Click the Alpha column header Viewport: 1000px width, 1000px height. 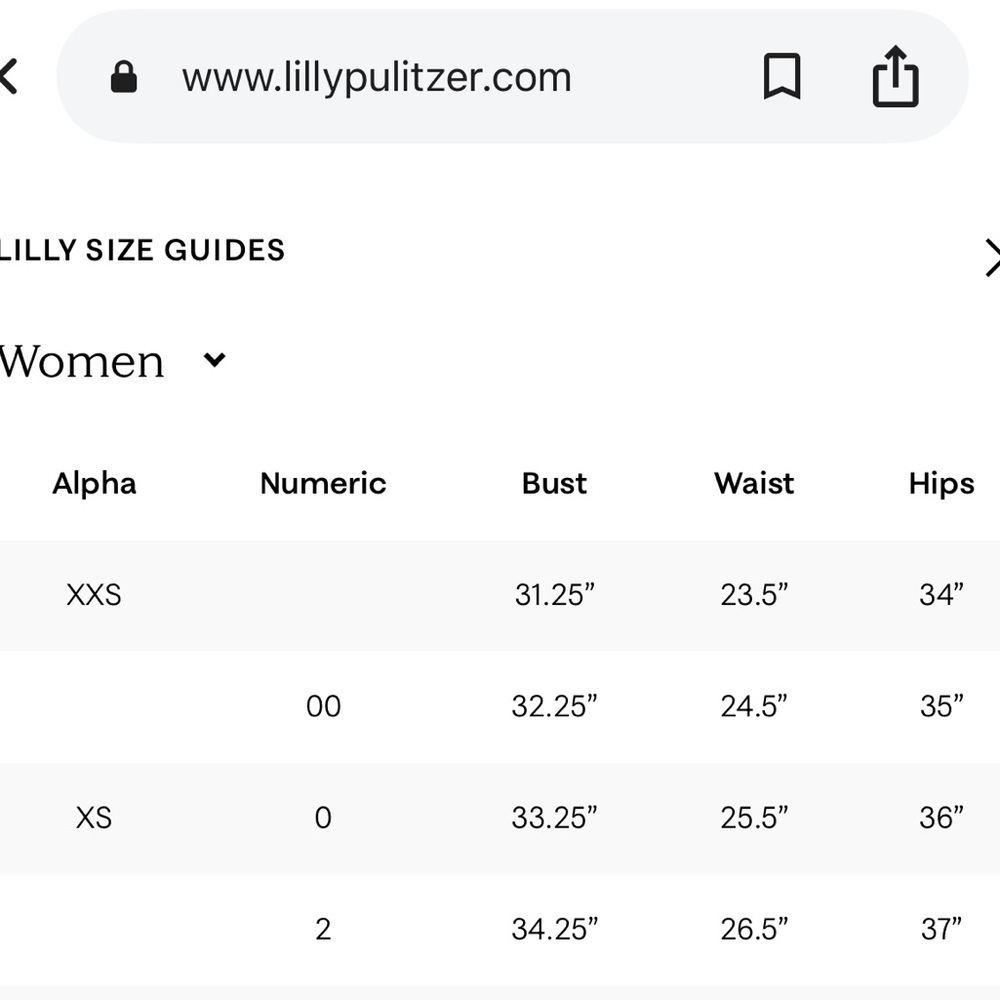click(94, 484)
